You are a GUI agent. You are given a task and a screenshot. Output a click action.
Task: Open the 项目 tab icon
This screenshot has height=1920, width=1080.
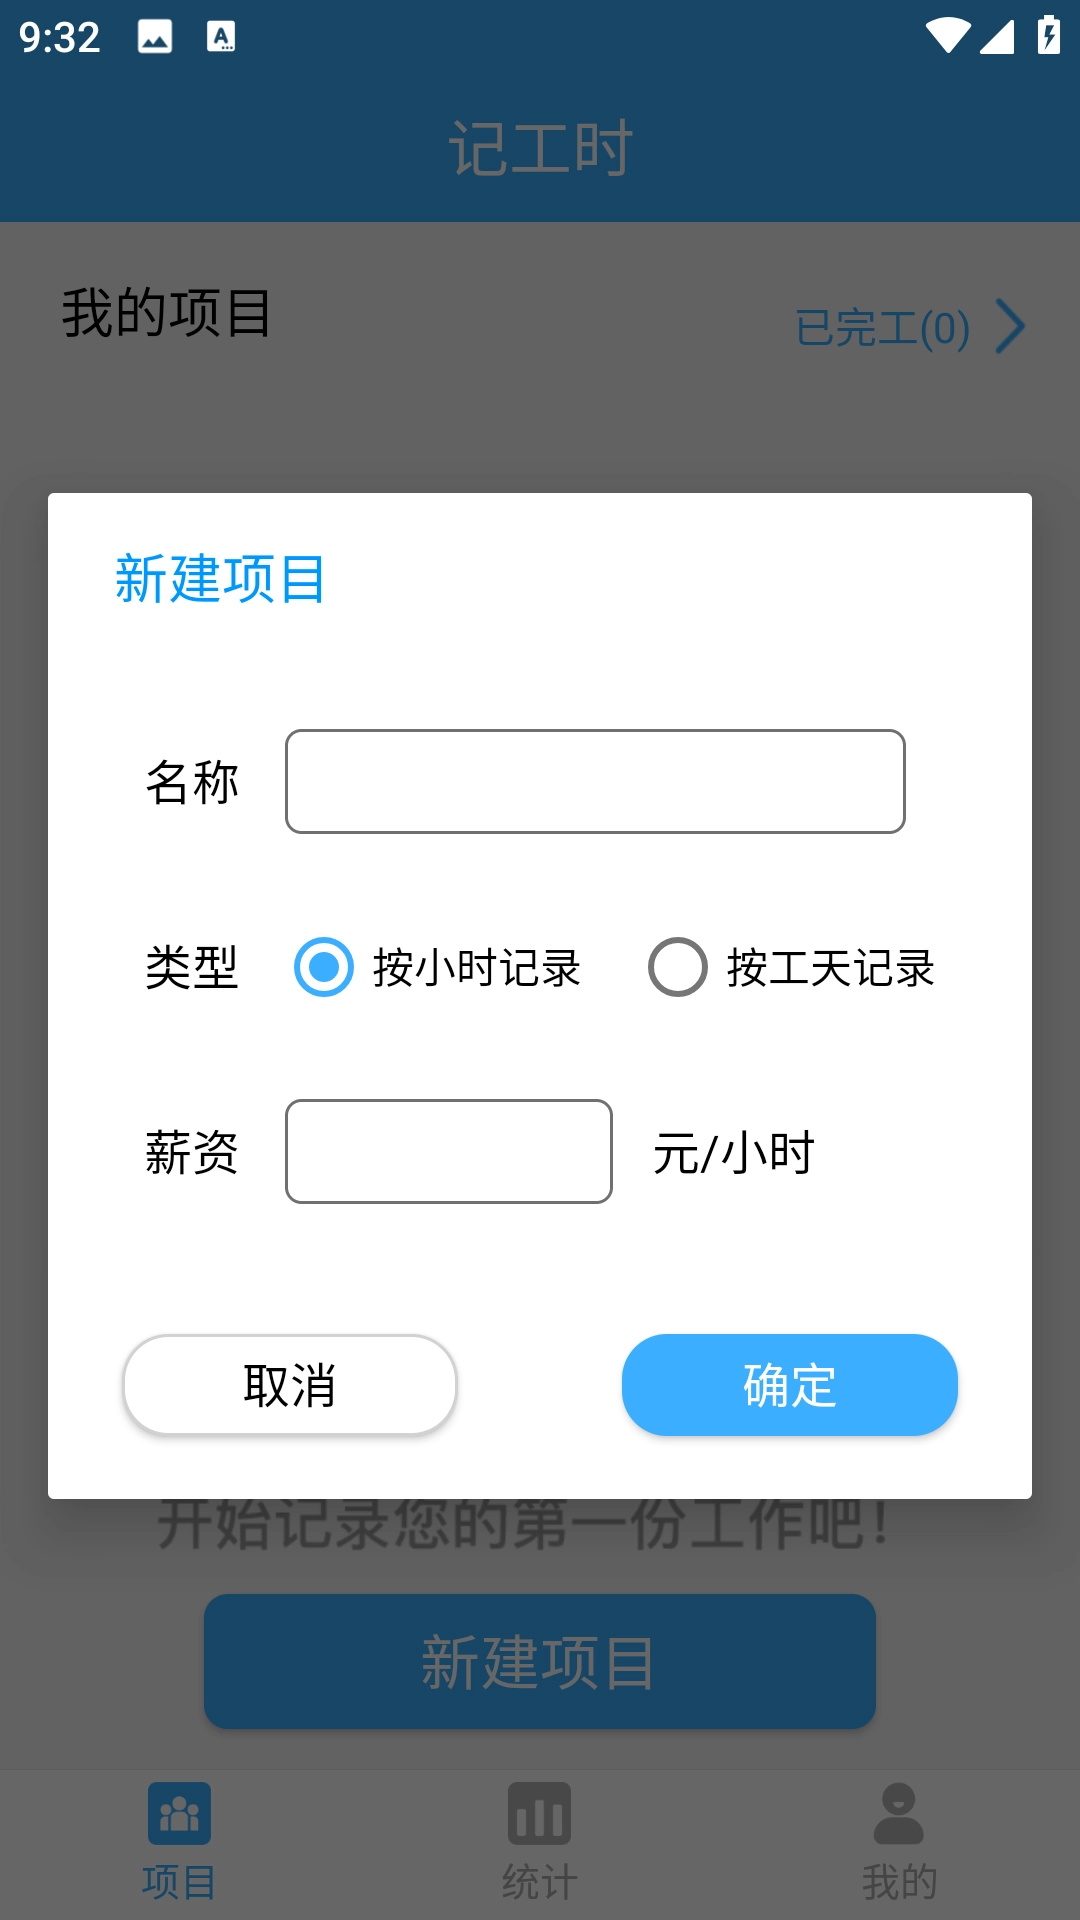click(179, 1813)
